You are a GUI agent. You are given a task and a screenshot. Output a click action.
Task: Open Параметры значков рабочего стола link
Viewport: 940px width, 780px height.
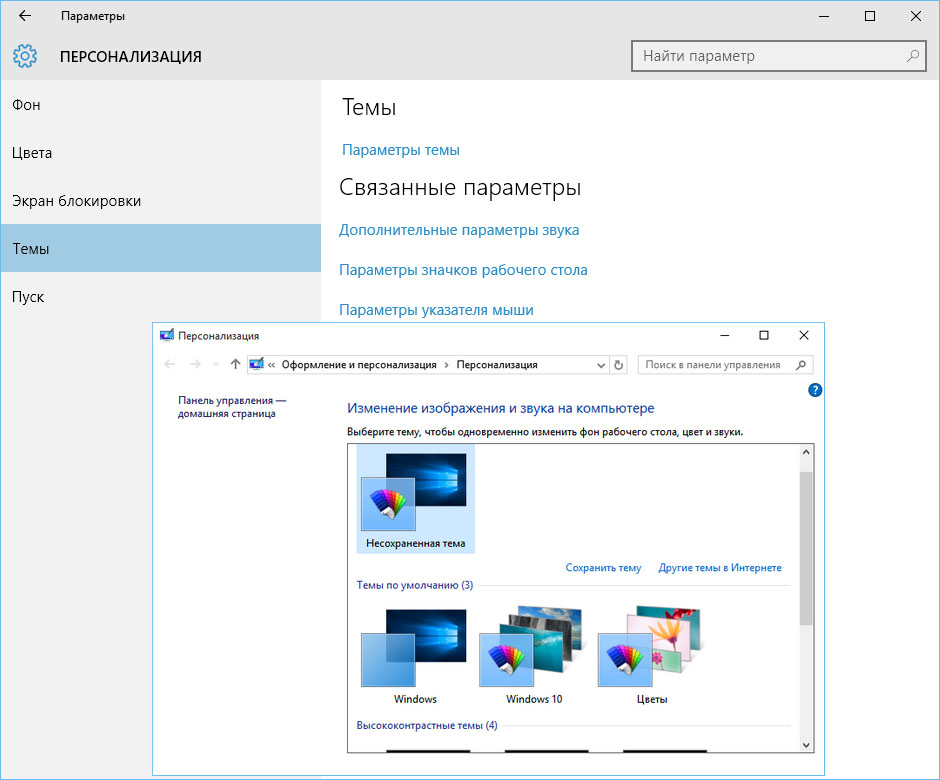pyautogui.click(x=463, y=270)
